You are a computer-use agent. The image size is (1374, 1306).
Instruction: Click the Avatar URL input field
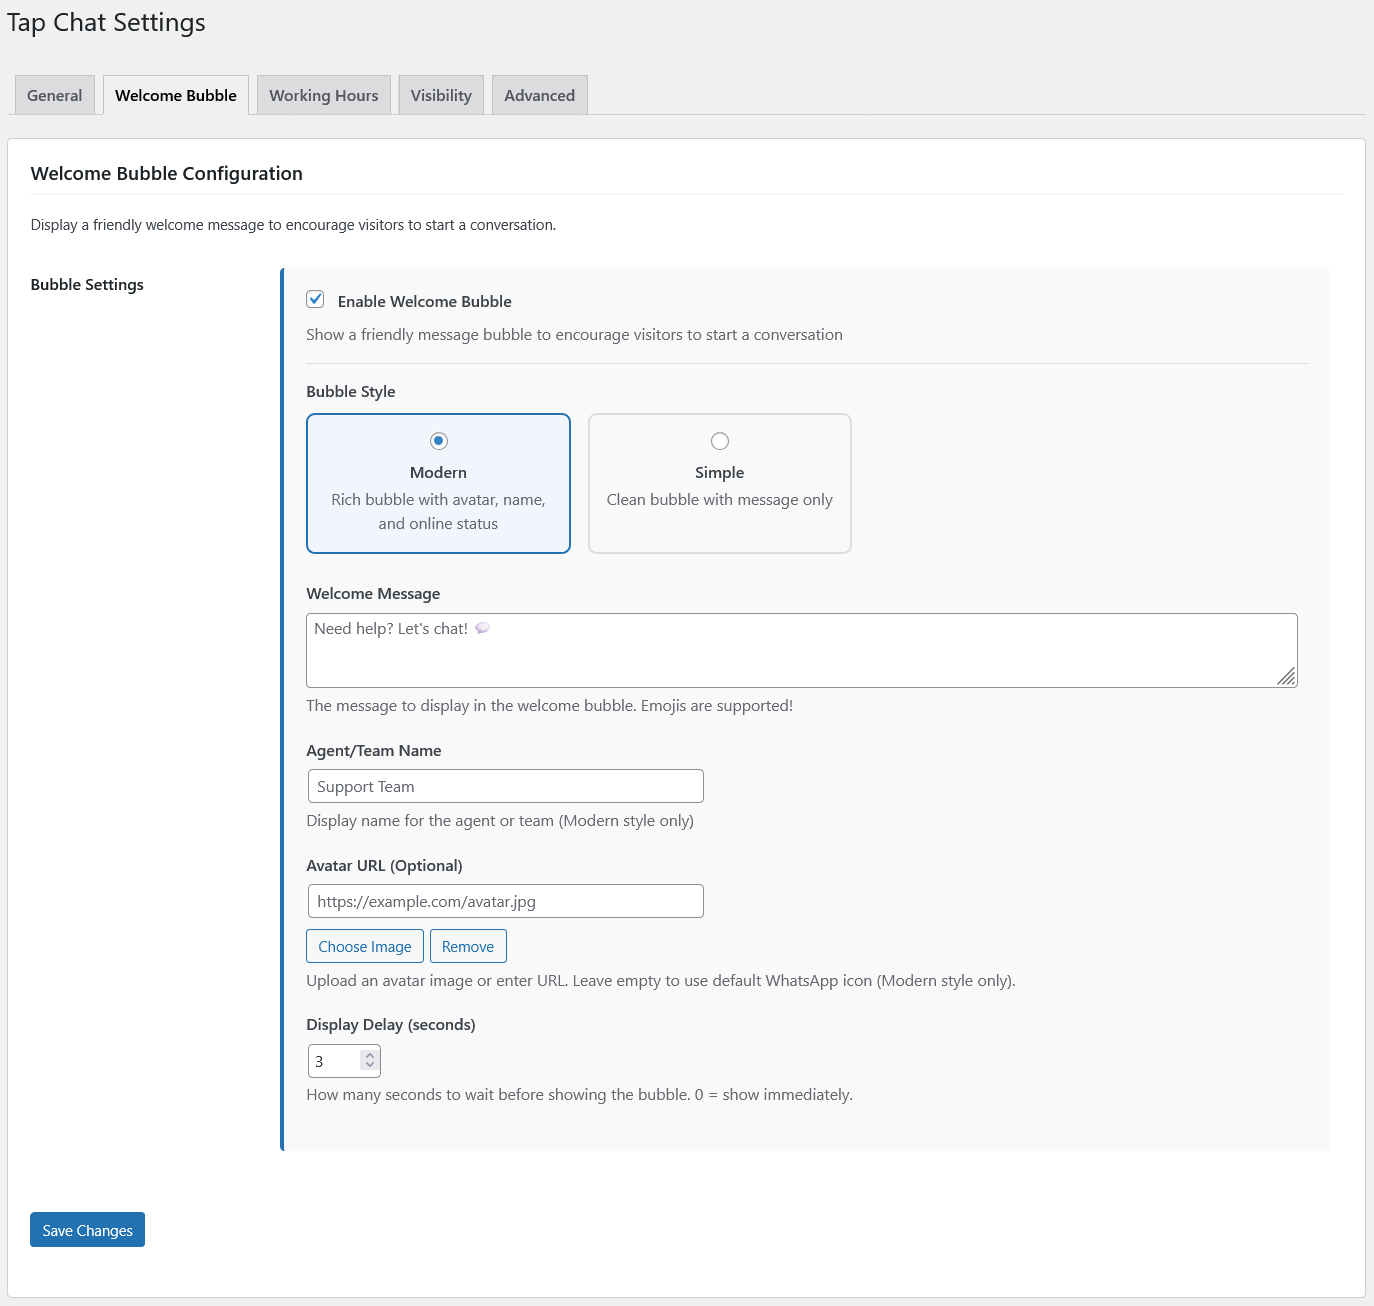tap(505, 901)
